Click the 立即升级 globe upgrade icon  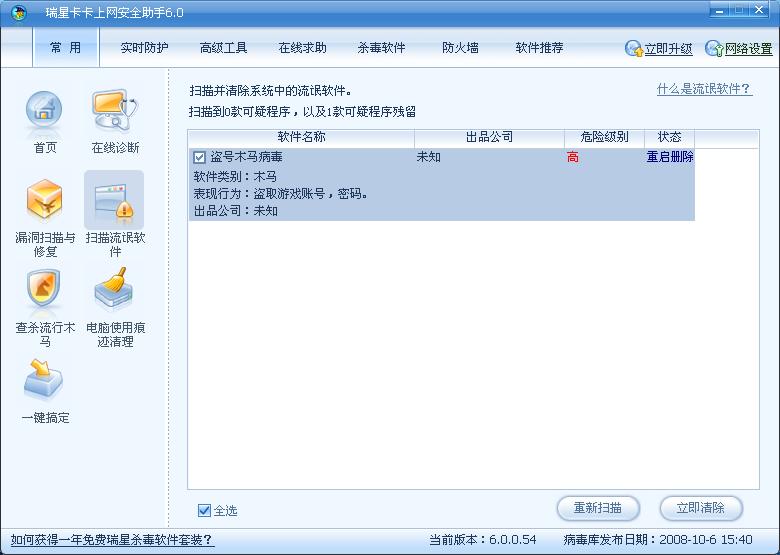point(634,49)
